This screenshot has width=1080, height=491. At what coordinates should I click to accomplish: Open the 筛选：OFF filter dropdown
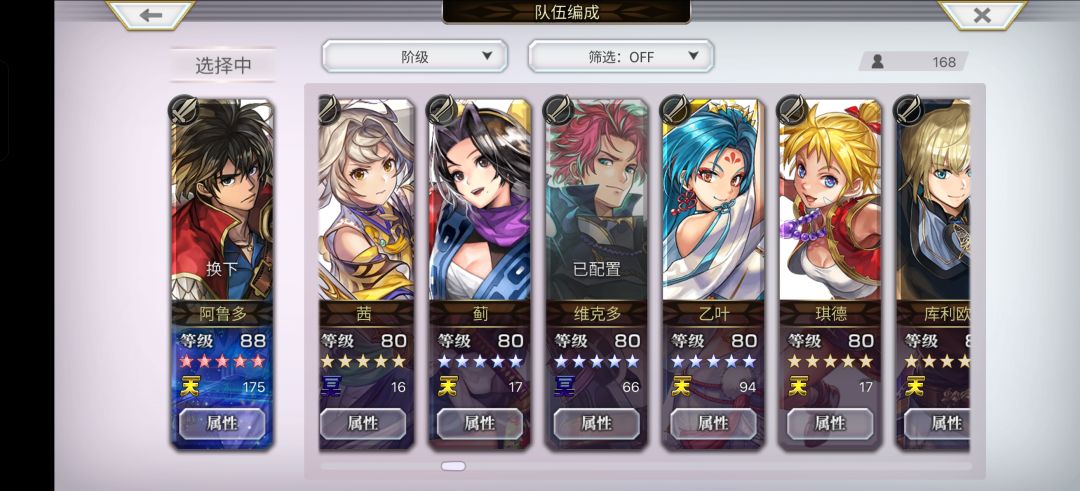pos(621,56)
